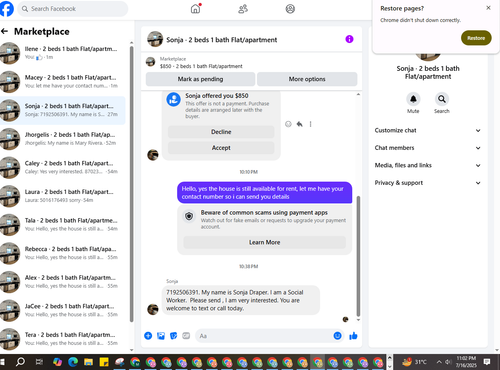
Task: Open Ilene conversation in list
Action: coord(63,53)
